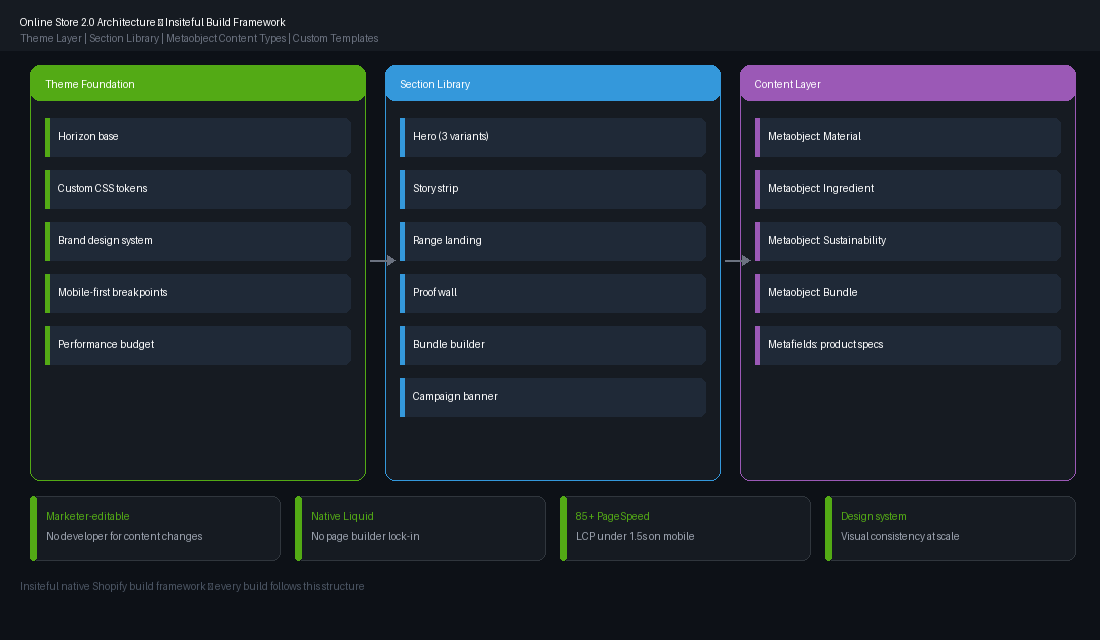Click the Design system benefit card
1100x640 pixels.
[951, 528]
